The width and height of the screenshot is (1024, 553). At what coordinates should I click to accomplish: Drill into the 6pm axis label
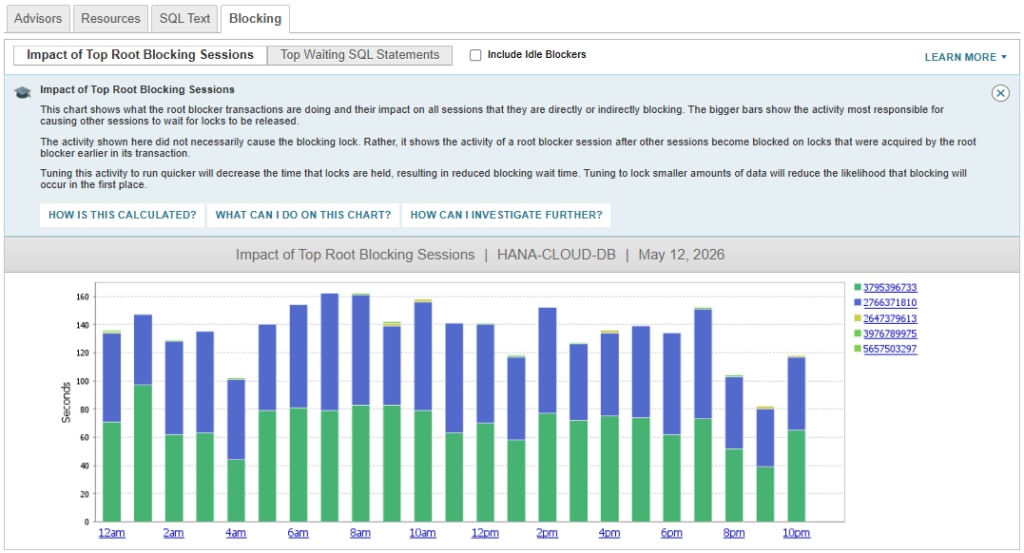(x=671, y=533)
